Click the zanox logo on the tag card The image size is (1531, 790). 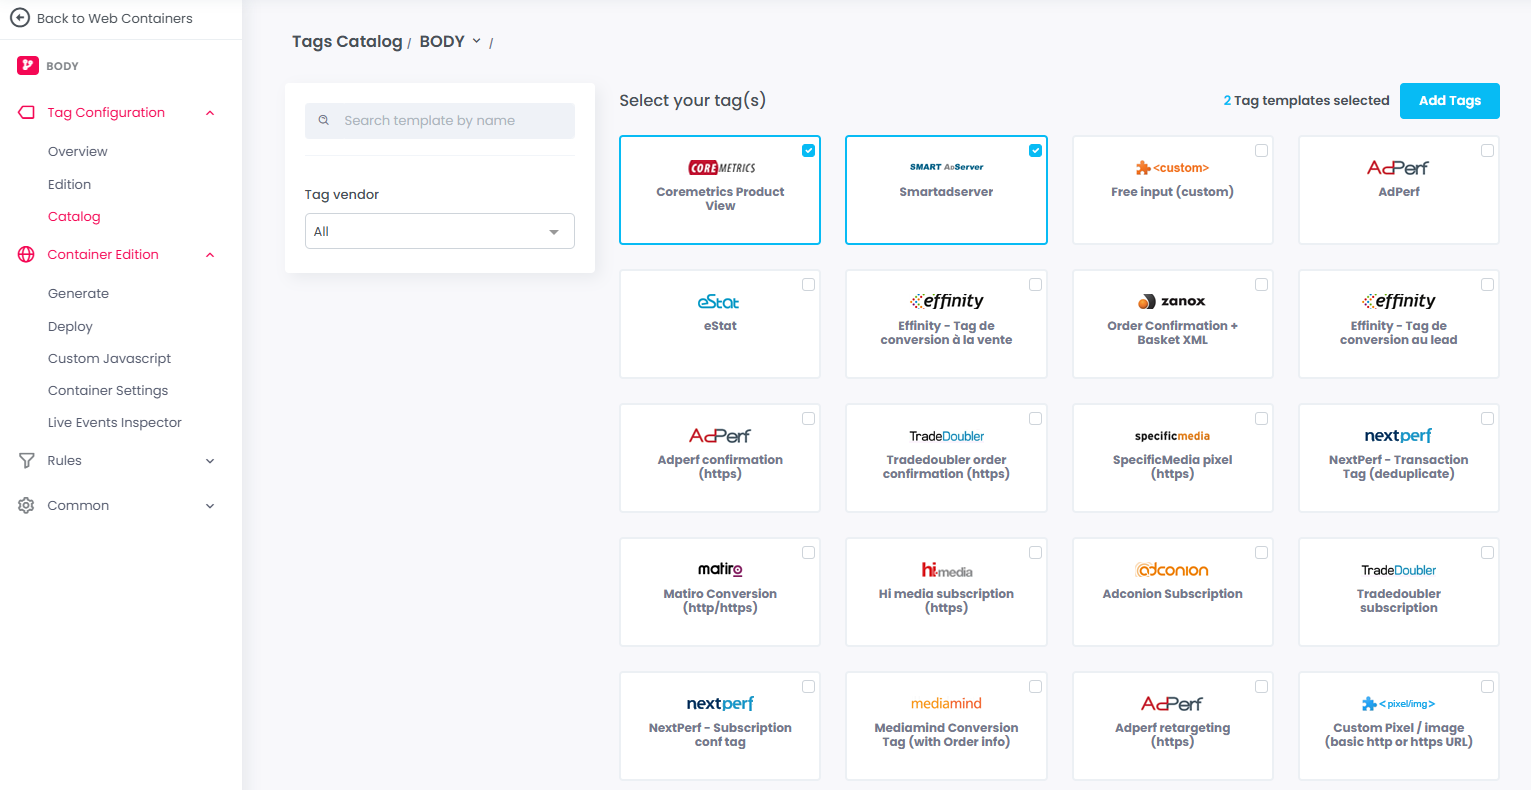[1172, 302]
